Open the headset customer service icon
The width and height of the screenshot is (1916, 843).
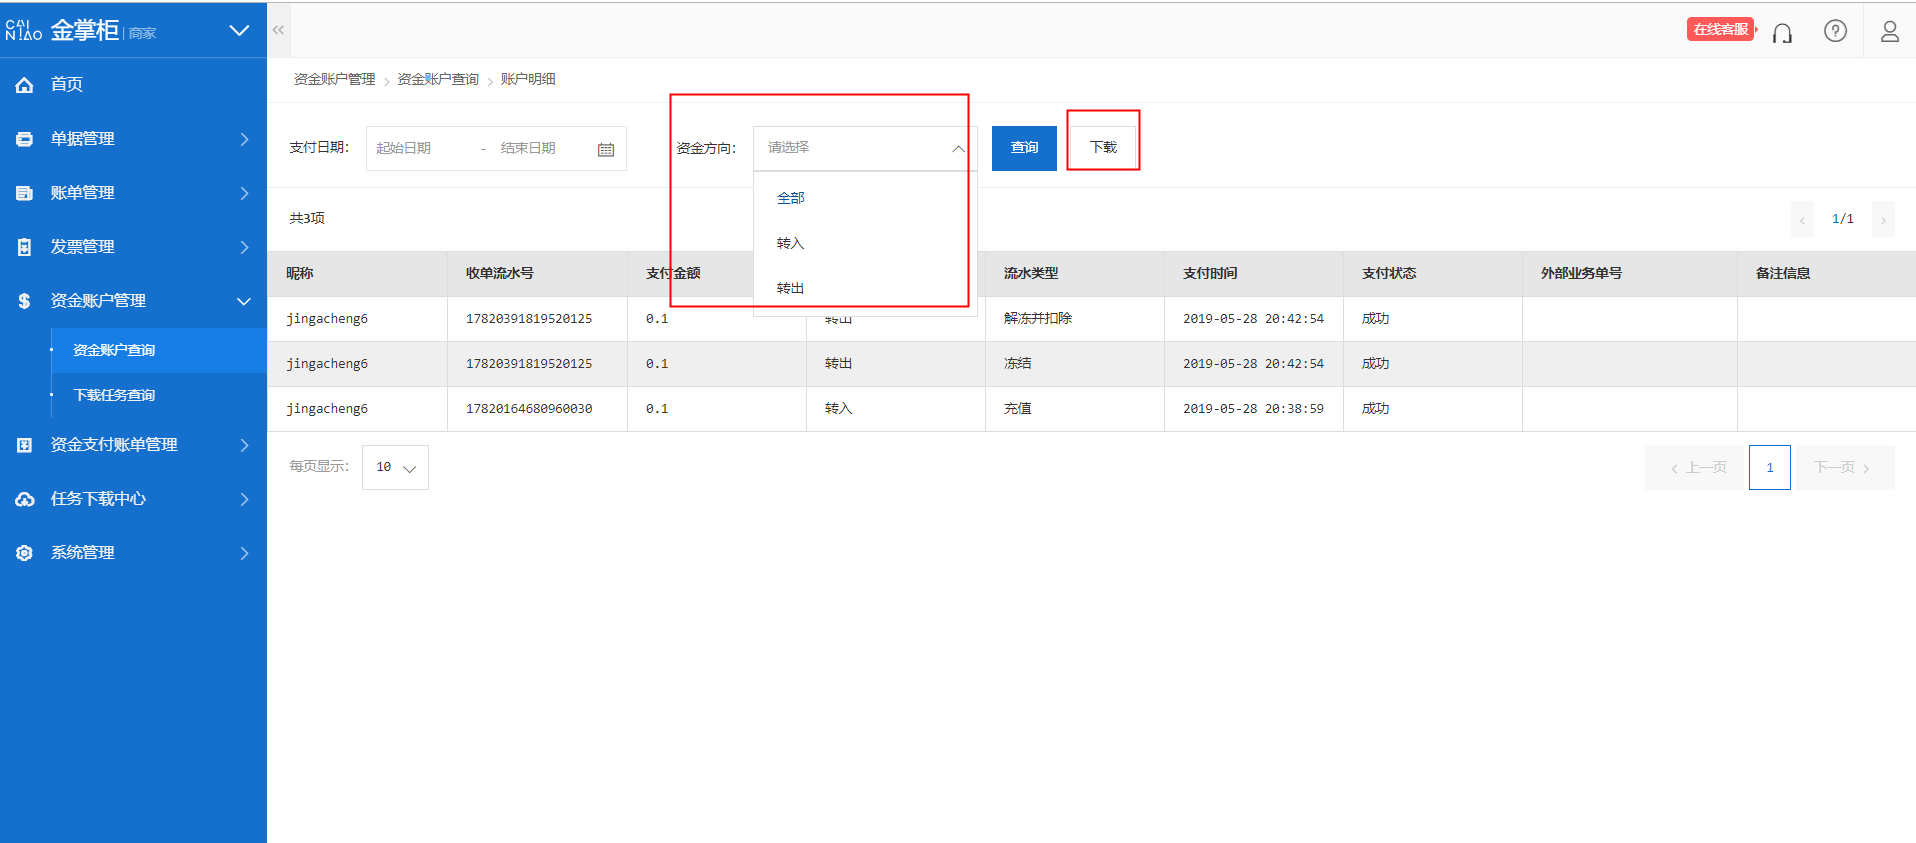[1782, 33]
